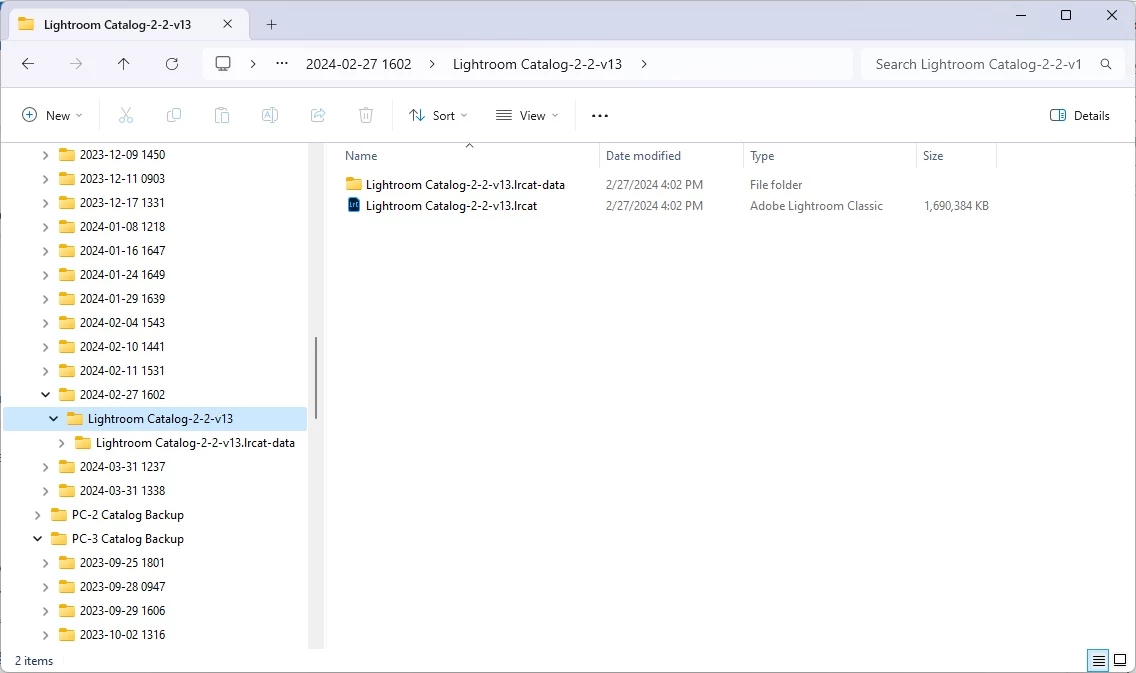Click chevron after 2024-02-27 1602 breadcrumb

point(433,64)
